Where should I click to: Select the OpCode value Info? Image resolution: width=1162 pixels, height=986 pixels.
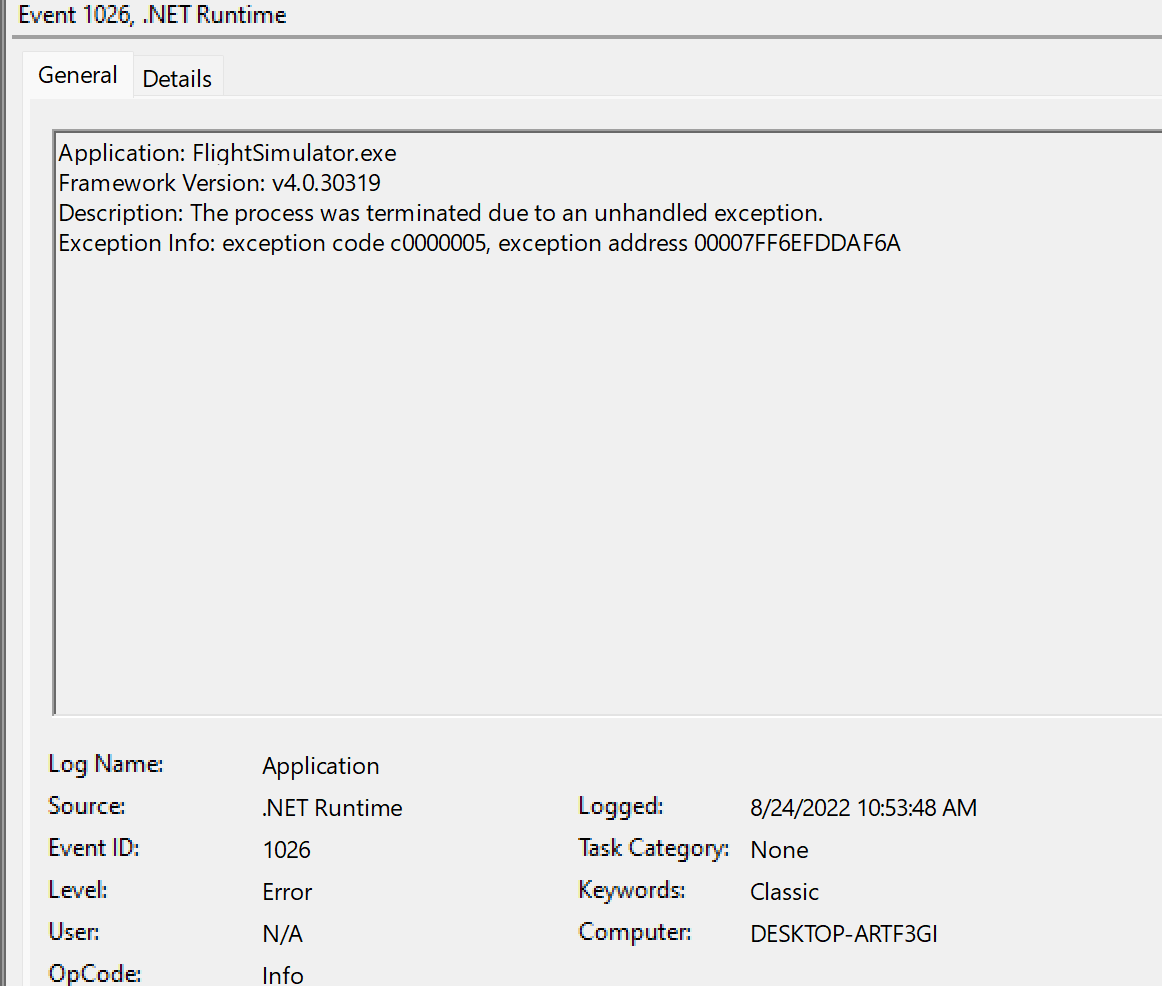point(282,974)
